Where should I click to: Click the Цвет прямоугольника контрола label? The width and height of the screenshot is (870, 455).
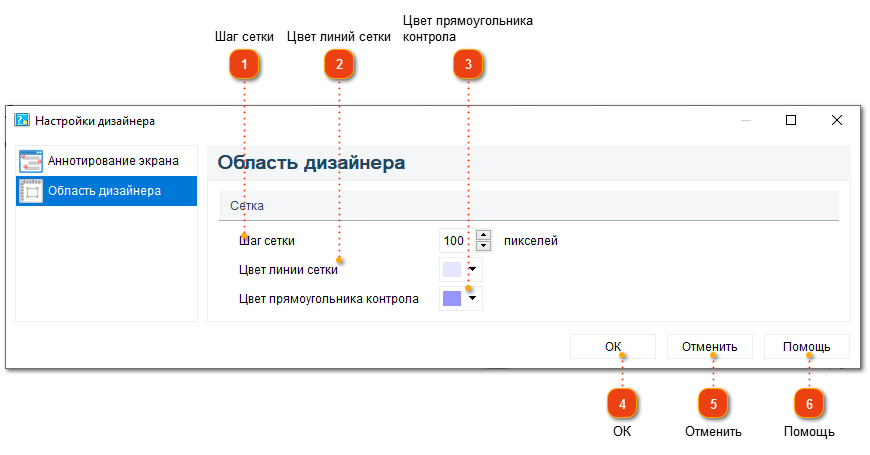point(328,299)
